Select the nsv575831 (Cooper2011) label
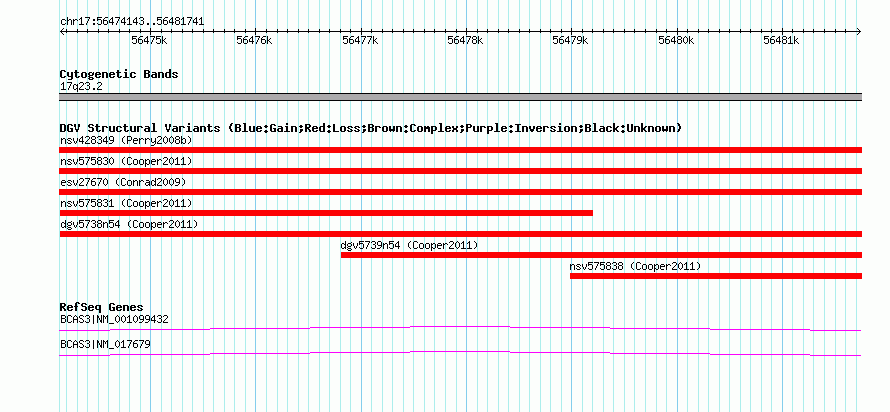This screenshot has height=412, width=890. click(x=126, y=203)
